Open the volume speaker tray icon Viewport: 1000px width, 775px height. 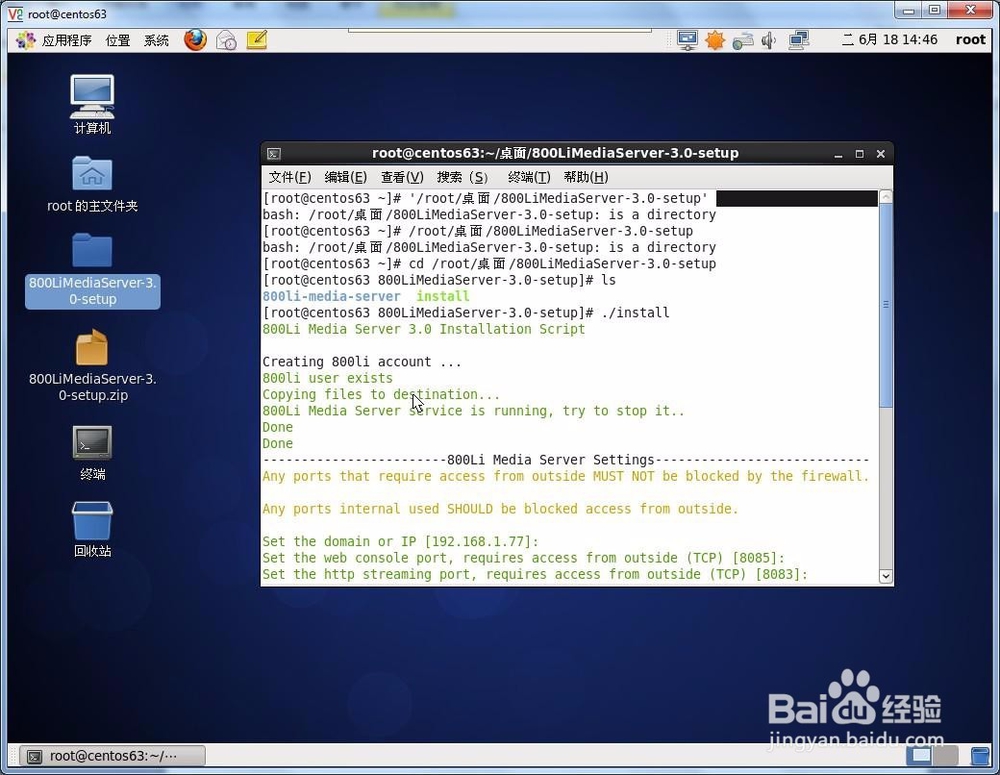(x=768, y=40)
